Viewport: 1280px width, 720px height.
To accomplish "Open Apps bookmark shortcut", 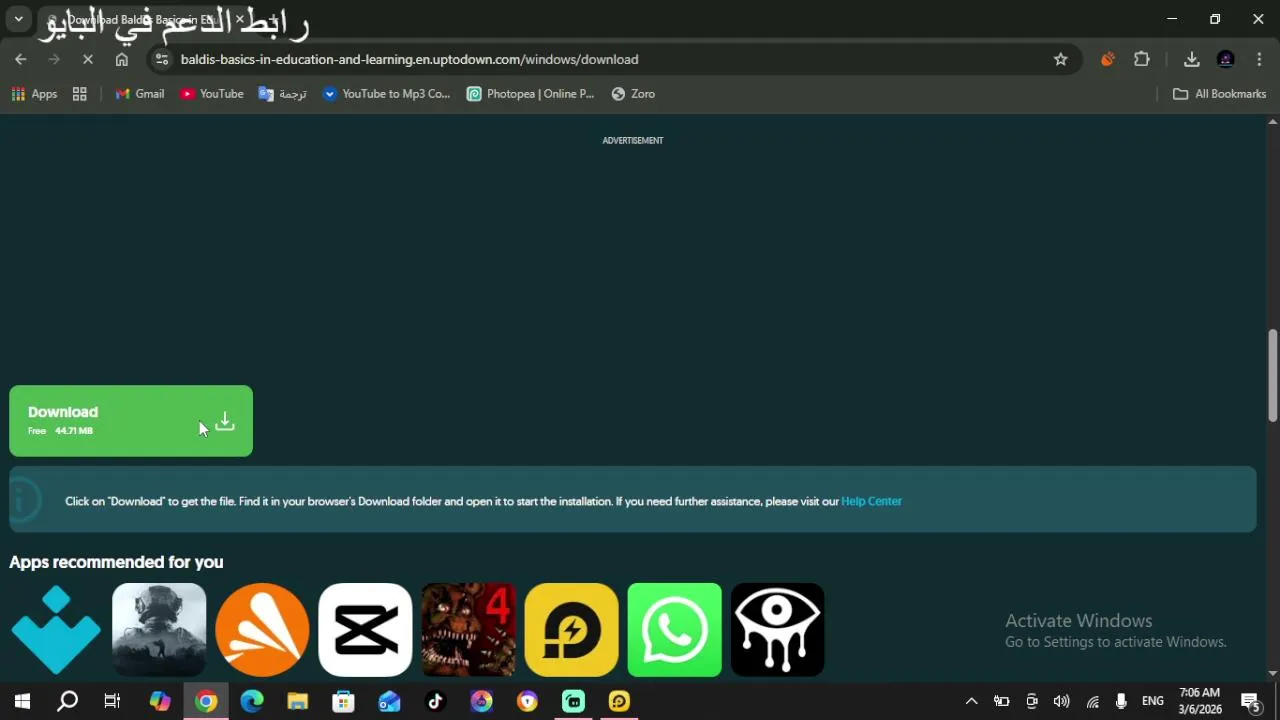I will (34, 94).
